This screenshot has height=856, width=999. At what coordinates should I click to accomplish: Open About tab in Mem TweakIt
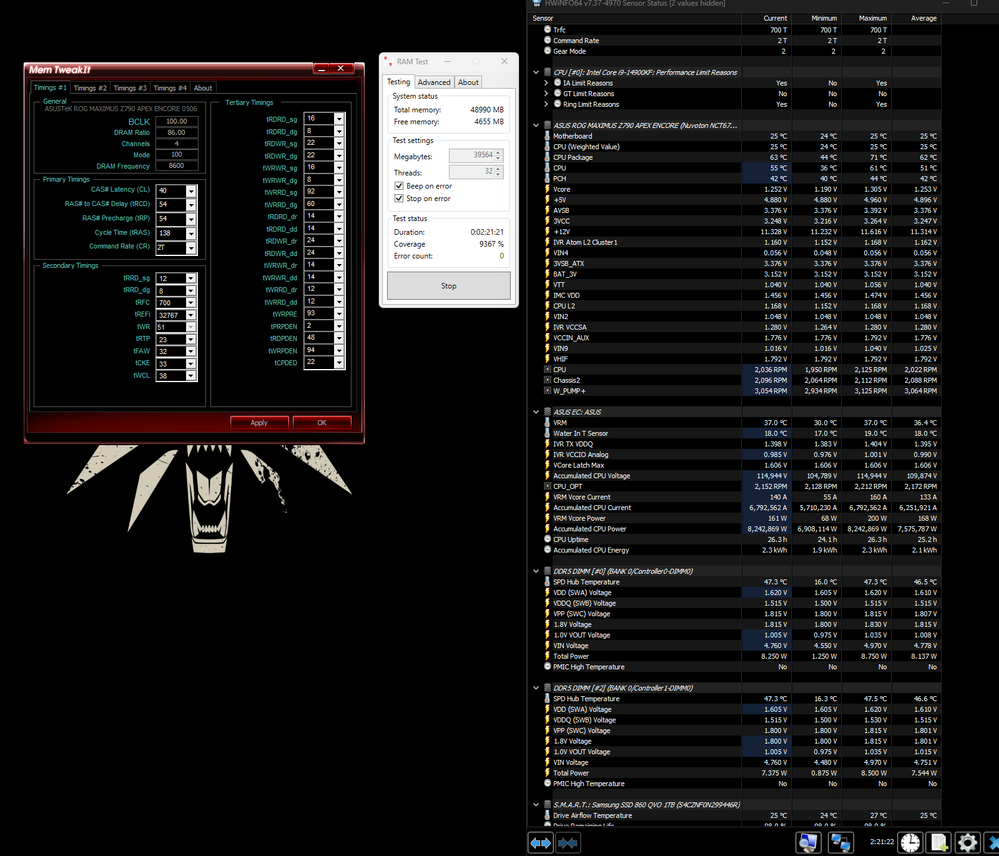203,88
